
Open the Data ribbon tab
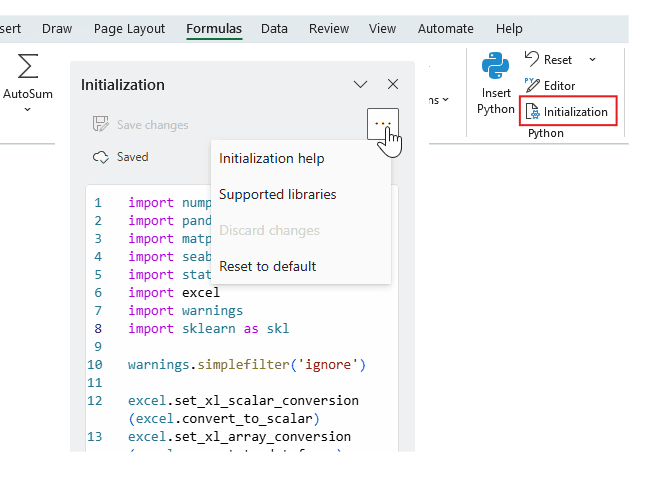[274, 29]
